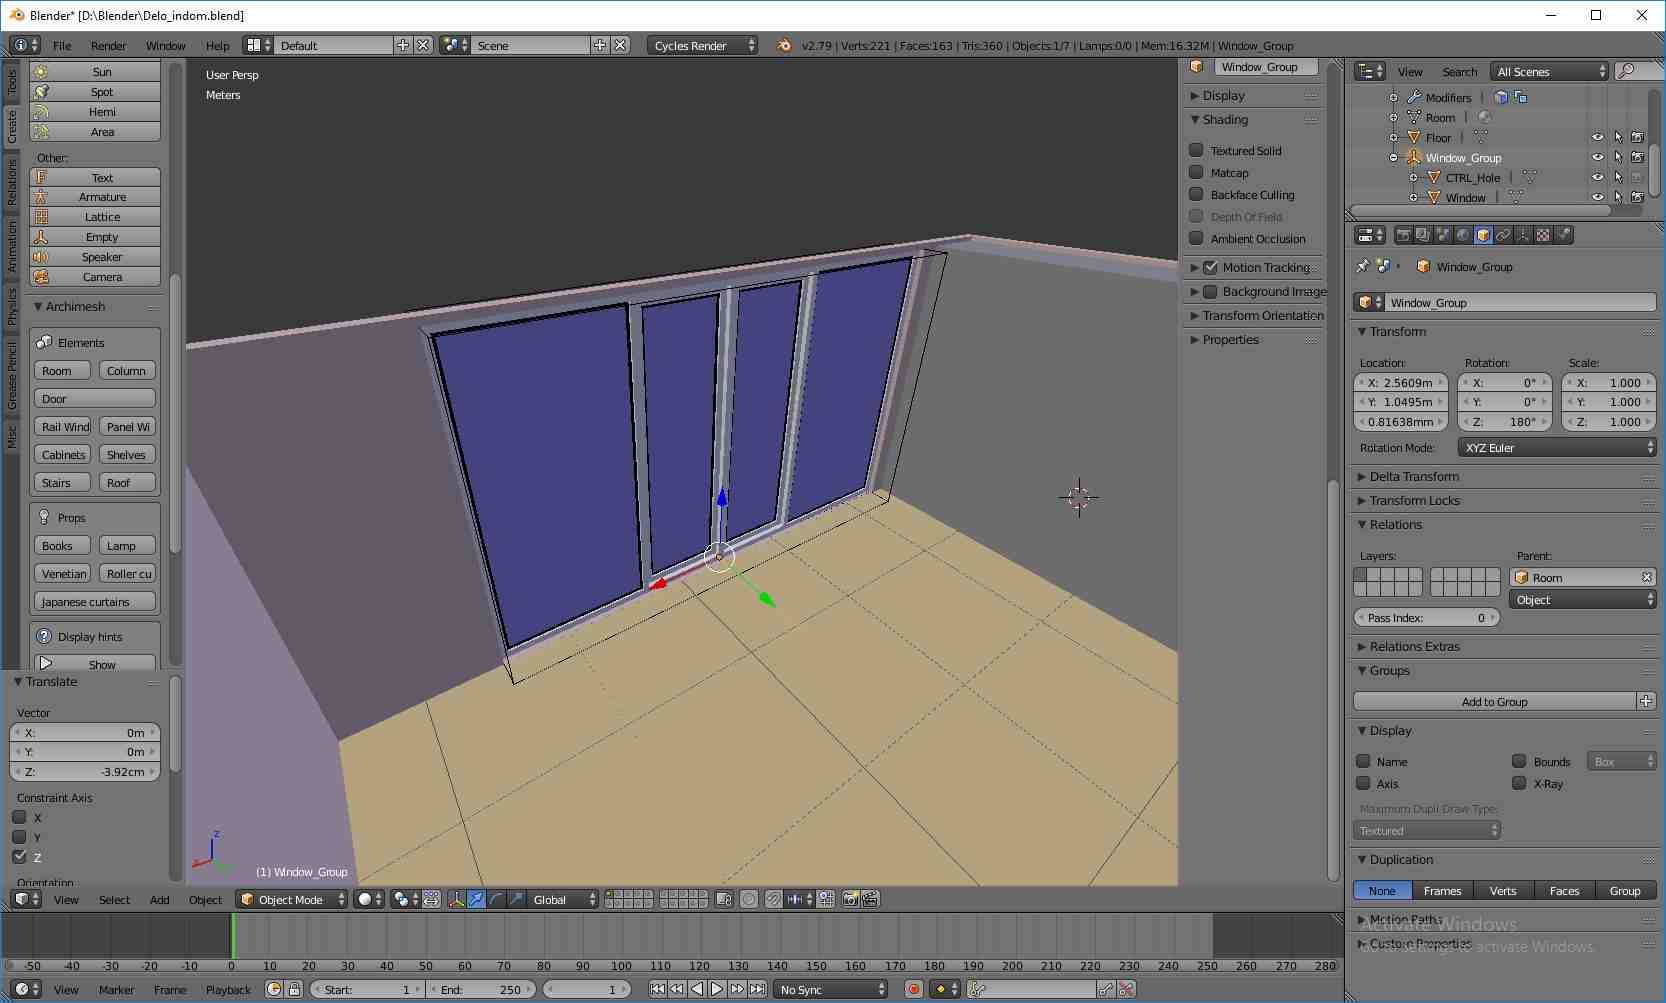Click the Add to Group button
The height and width of the screenshot is (1003, 1666).
[x=1495, y=701]
